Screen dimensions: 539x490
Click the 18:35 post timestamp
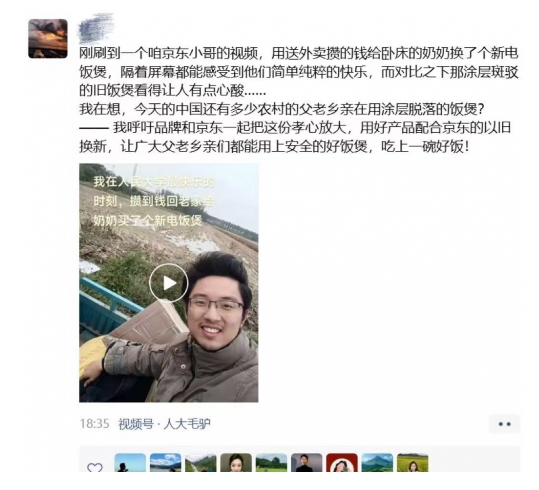95,424
